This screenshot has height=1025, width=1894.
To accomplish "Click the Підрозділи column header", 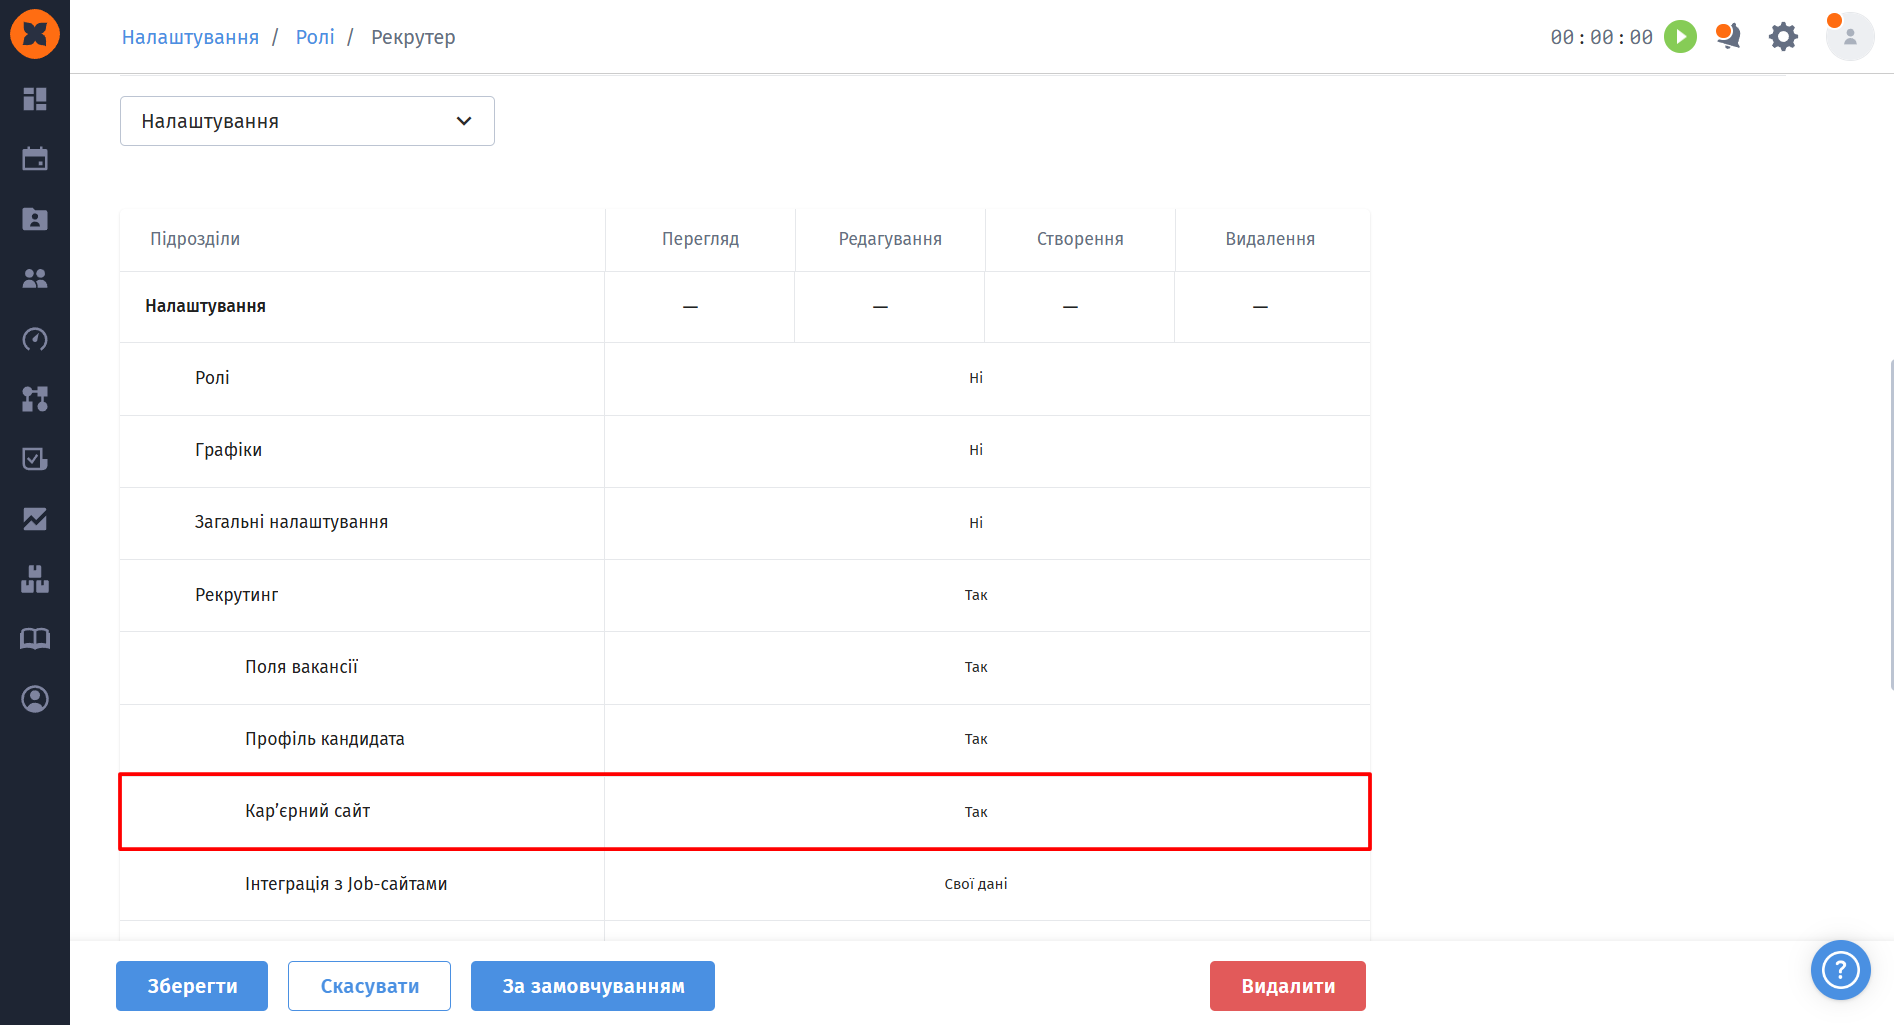I will tap(195, 239).
